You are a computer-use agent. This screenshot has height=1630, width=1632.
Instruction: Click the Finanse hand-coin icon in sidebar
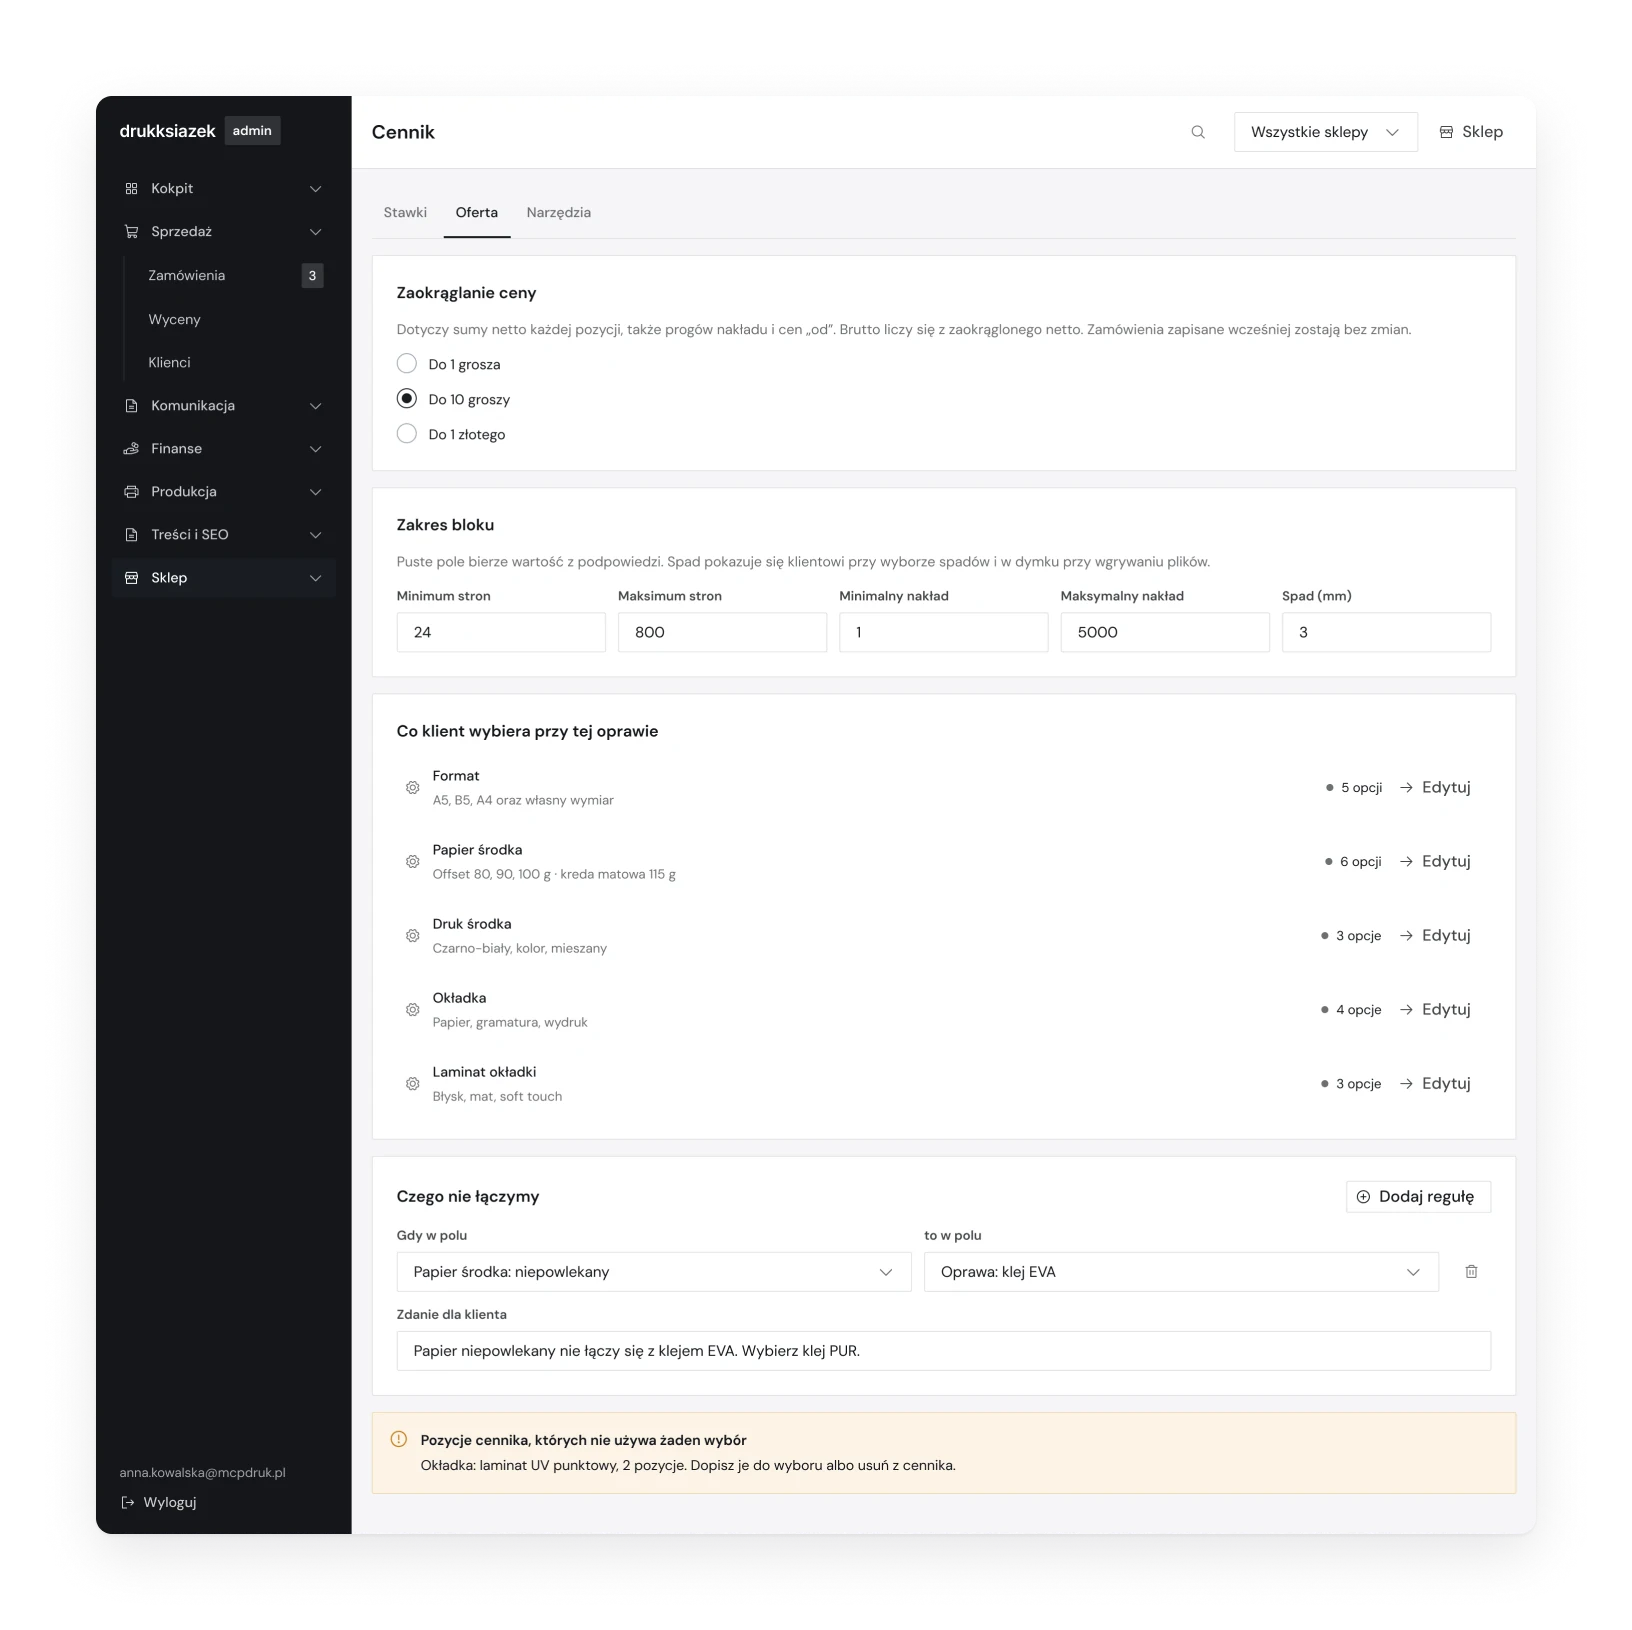point(131,448)
